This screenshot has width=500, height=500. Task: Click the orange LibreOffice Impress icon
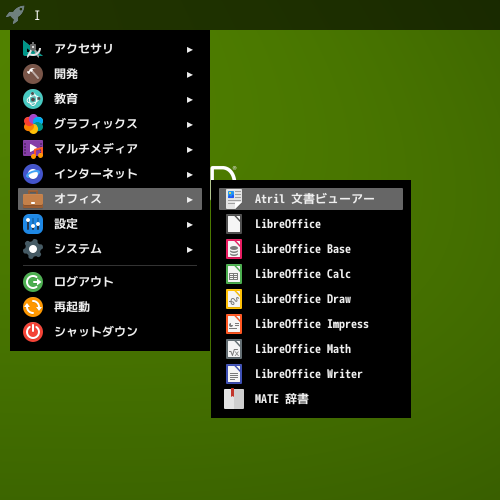(x=234, y=324)
